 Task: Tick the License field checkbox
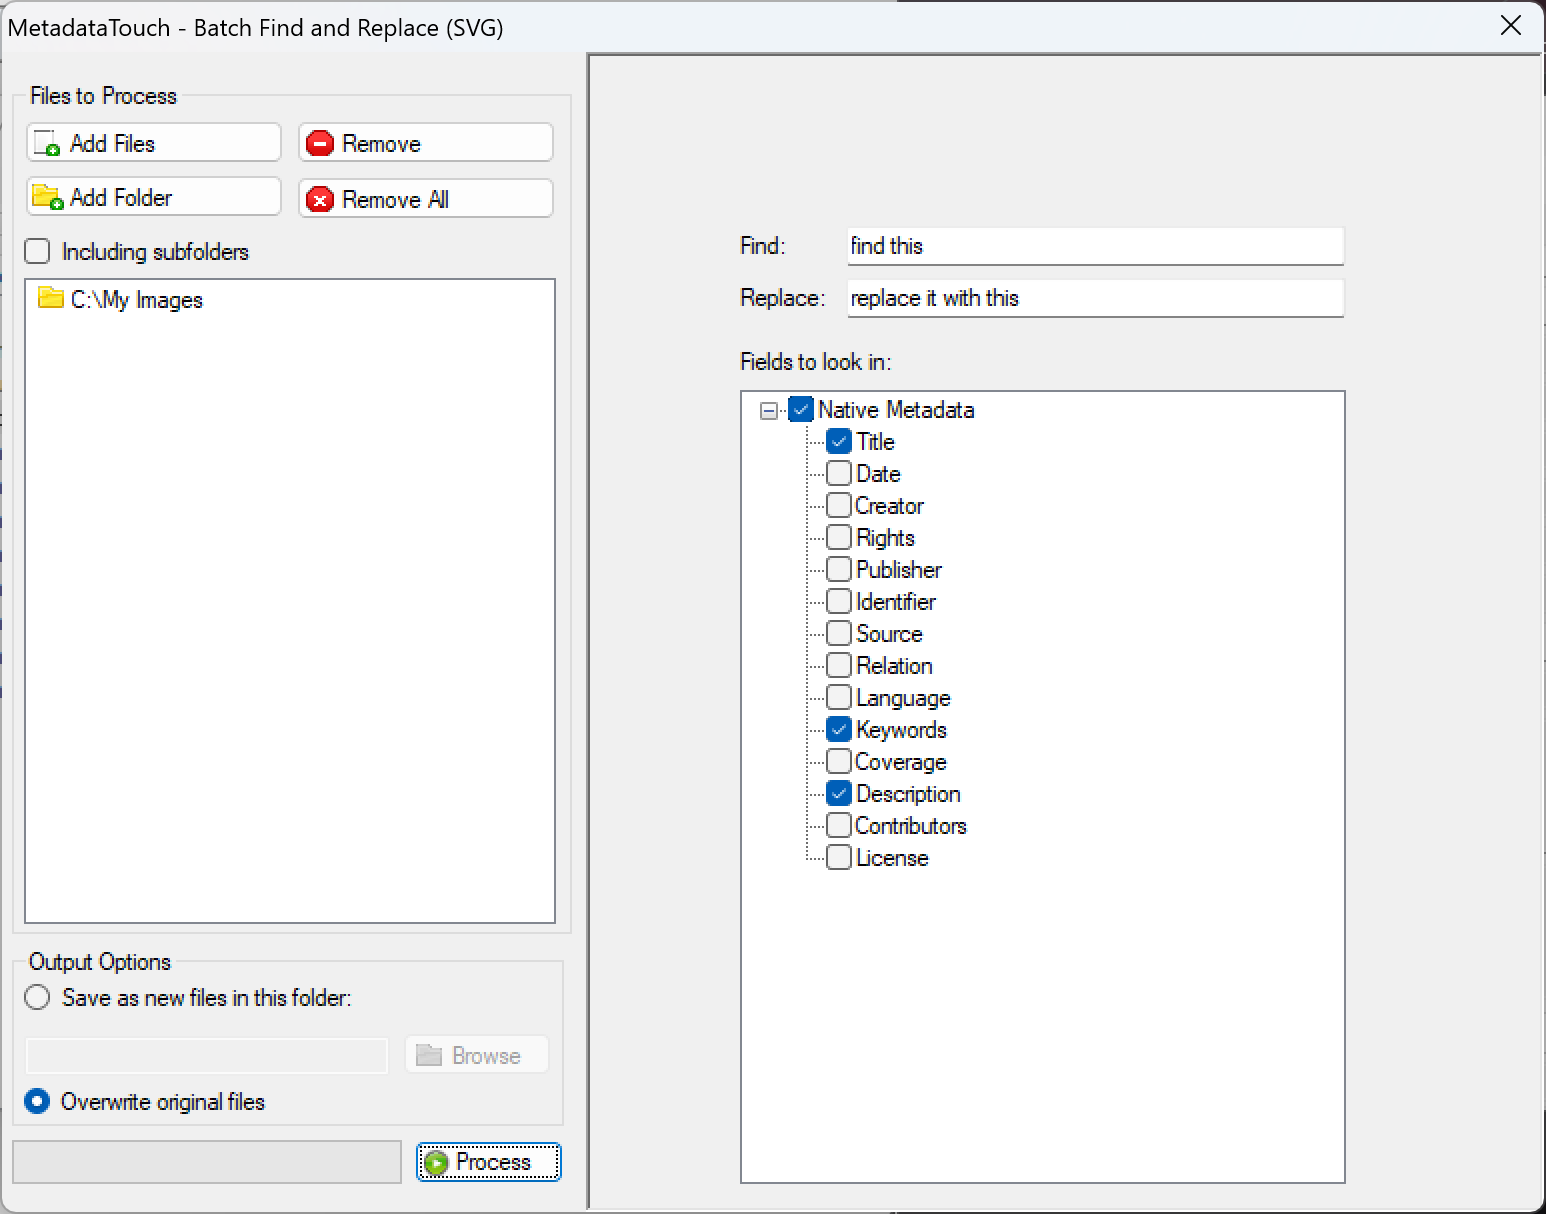coord(839,857)
